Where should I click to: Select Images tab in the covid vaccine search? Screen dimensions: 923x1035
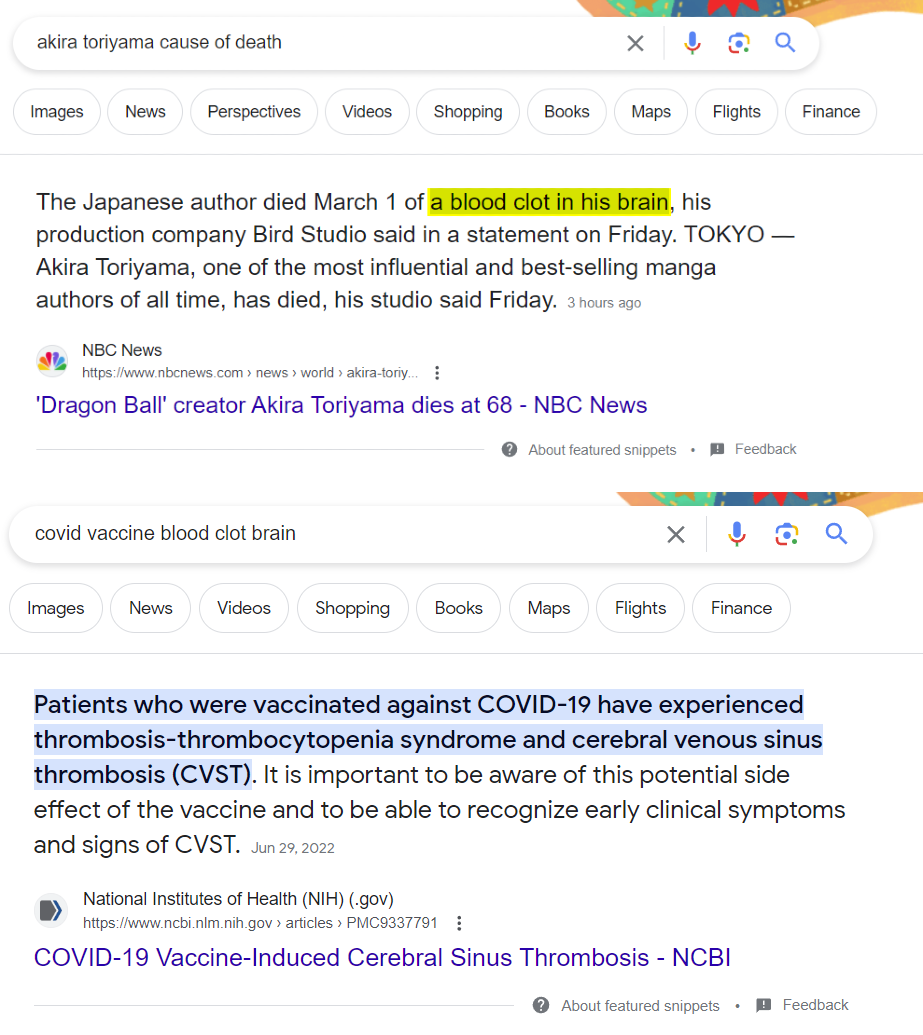[56, 608]
